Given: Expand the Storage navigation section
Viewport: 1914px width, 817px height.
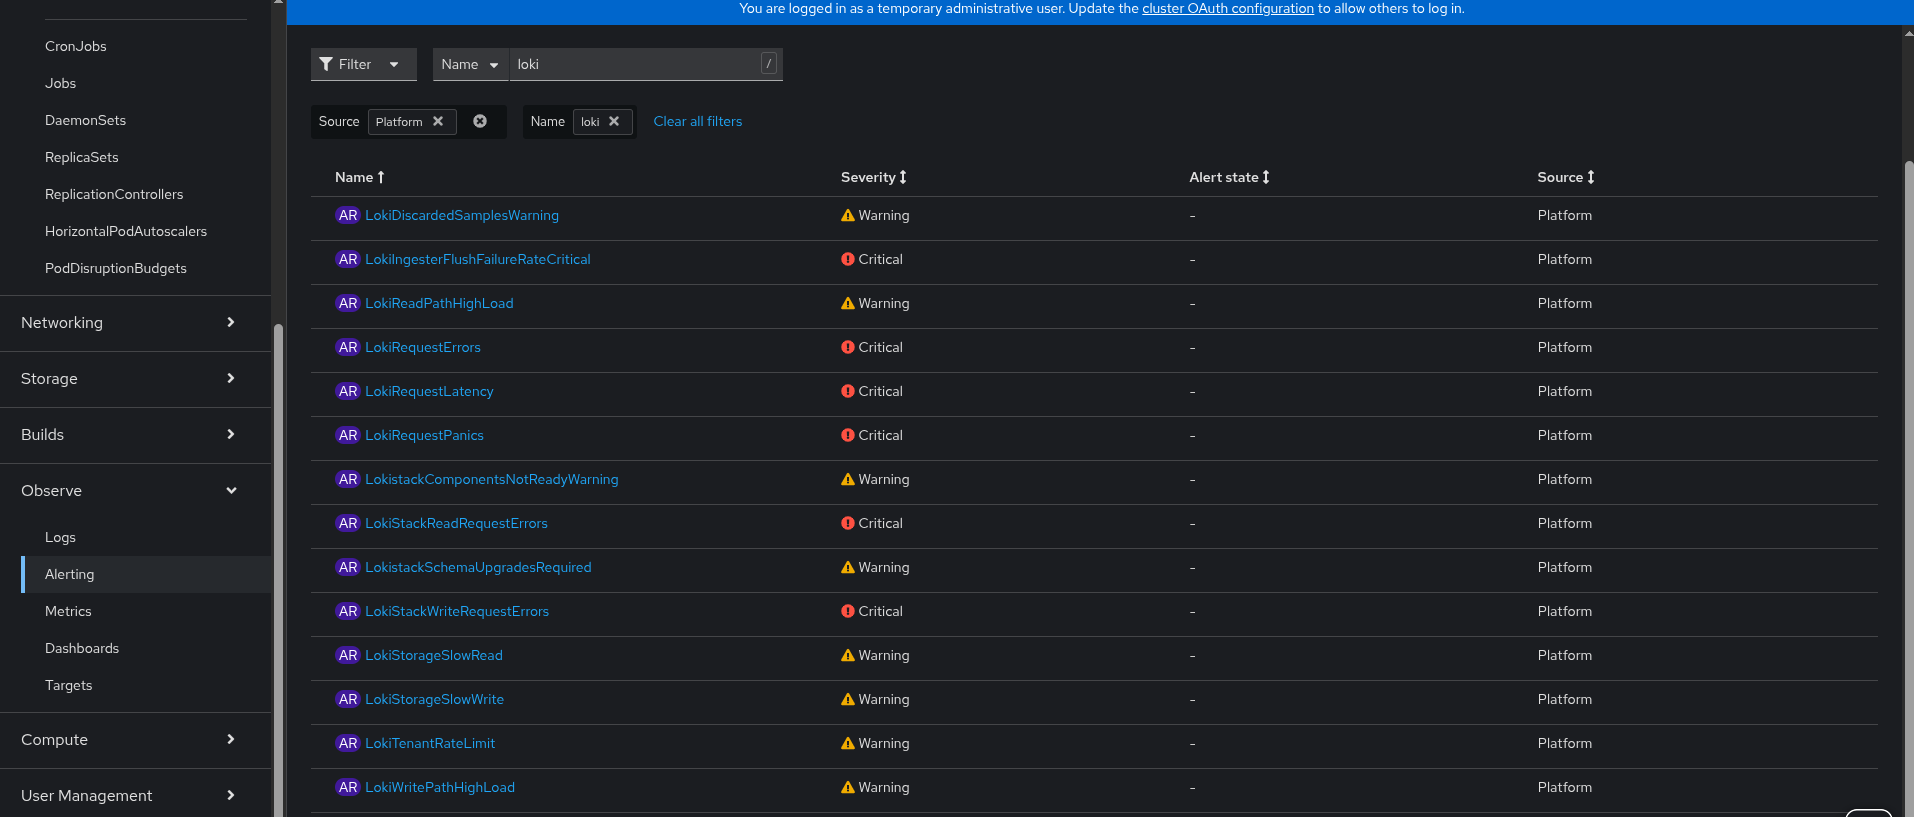Looking at the screenshot, I should tap(135, 379).
